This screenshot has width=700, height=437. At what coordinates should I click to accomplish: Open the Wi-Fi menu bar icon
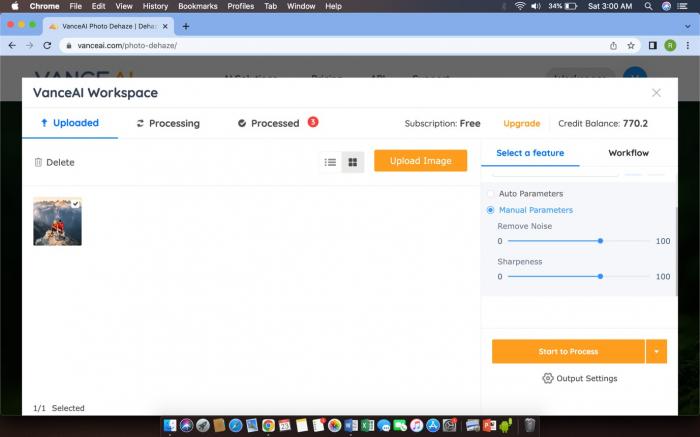click(x=520, y=6)
